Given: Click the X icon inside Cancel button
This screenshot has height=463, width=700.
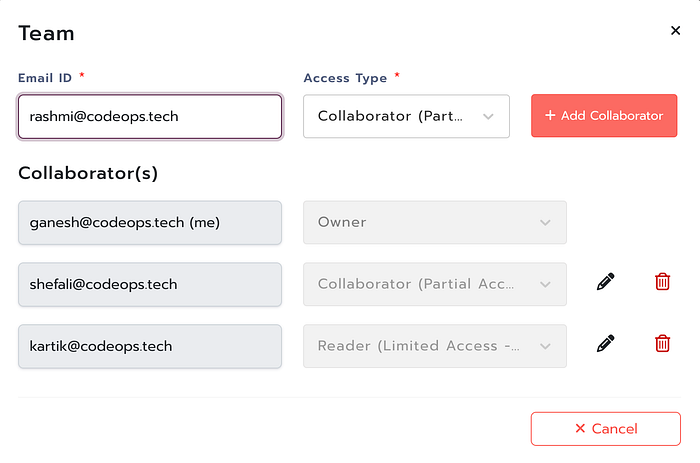Looking at the screenshot, I should pyautogui.click(x=580, y=428).
